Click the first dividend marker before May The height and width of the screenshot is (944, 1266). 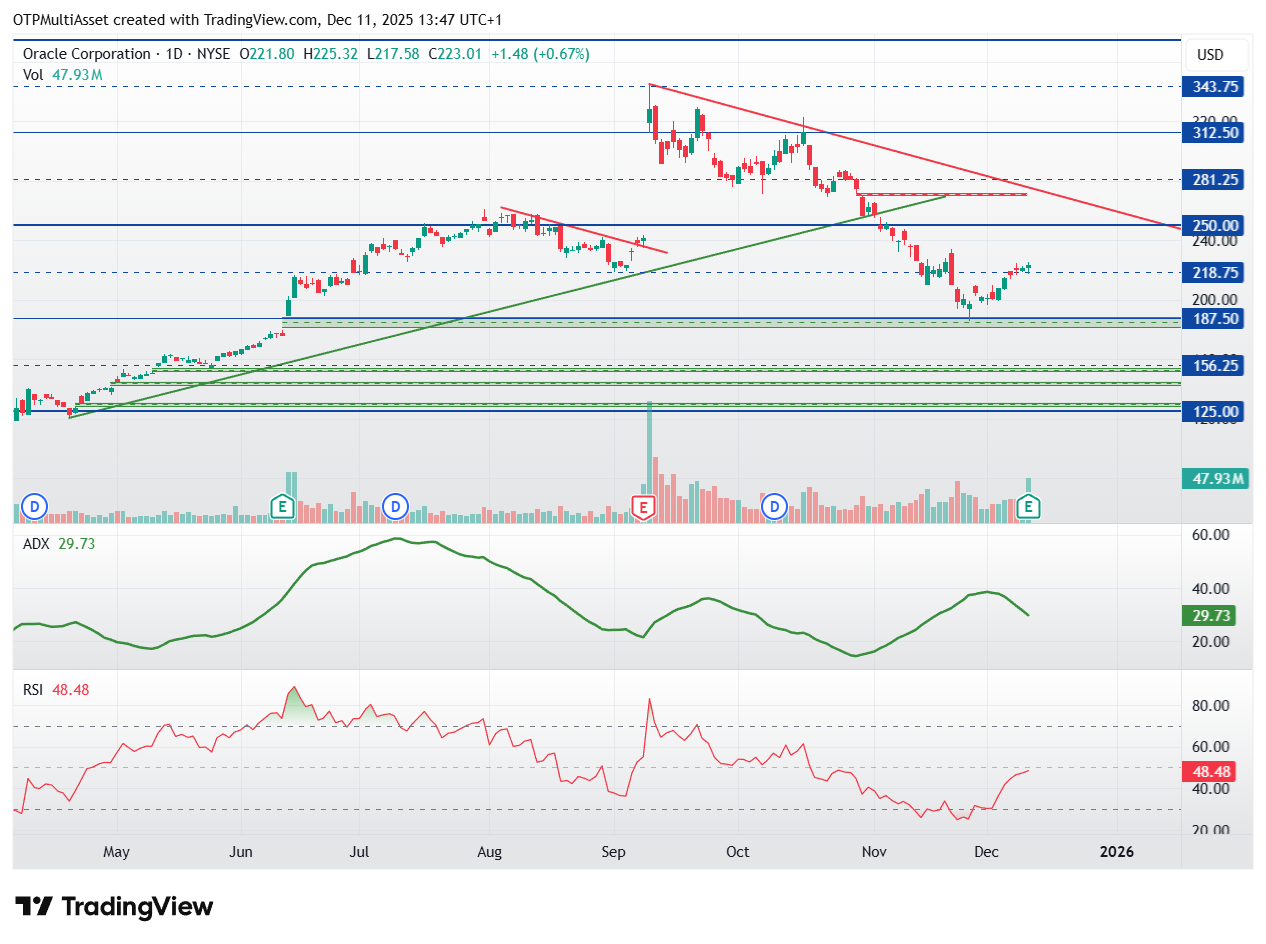[35, 507]
